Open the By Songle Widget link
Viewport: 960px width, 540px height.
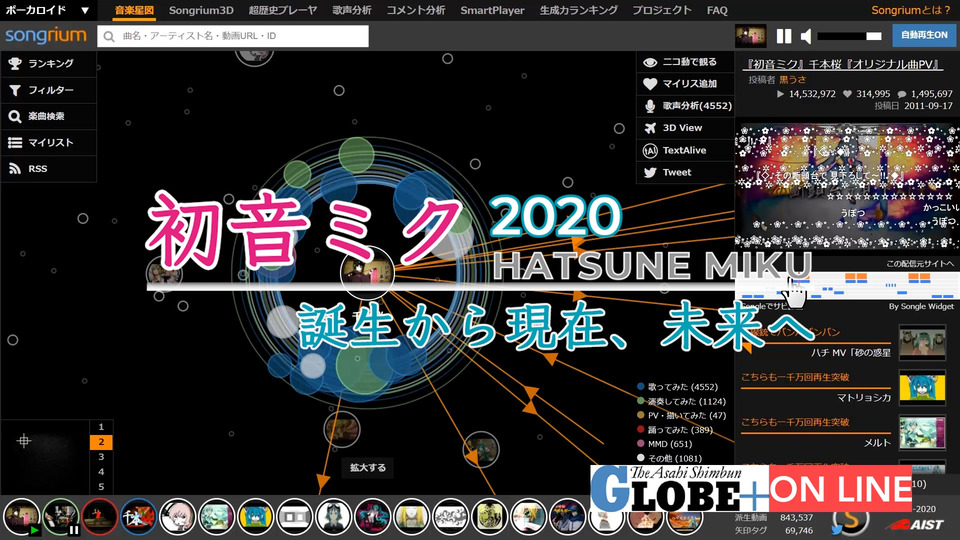click(921, 306)
